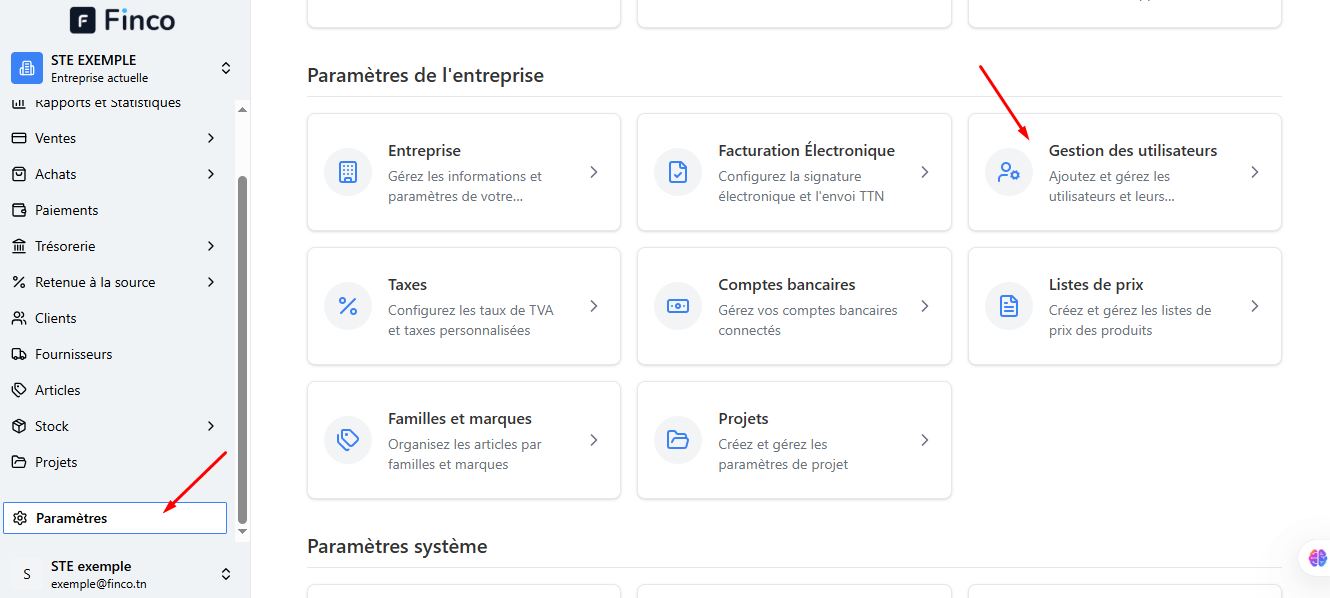Select Paramètres in the sidebar
Image resolution: width=1330 pixels, height=598 pixels.
[x=115, y=518]
